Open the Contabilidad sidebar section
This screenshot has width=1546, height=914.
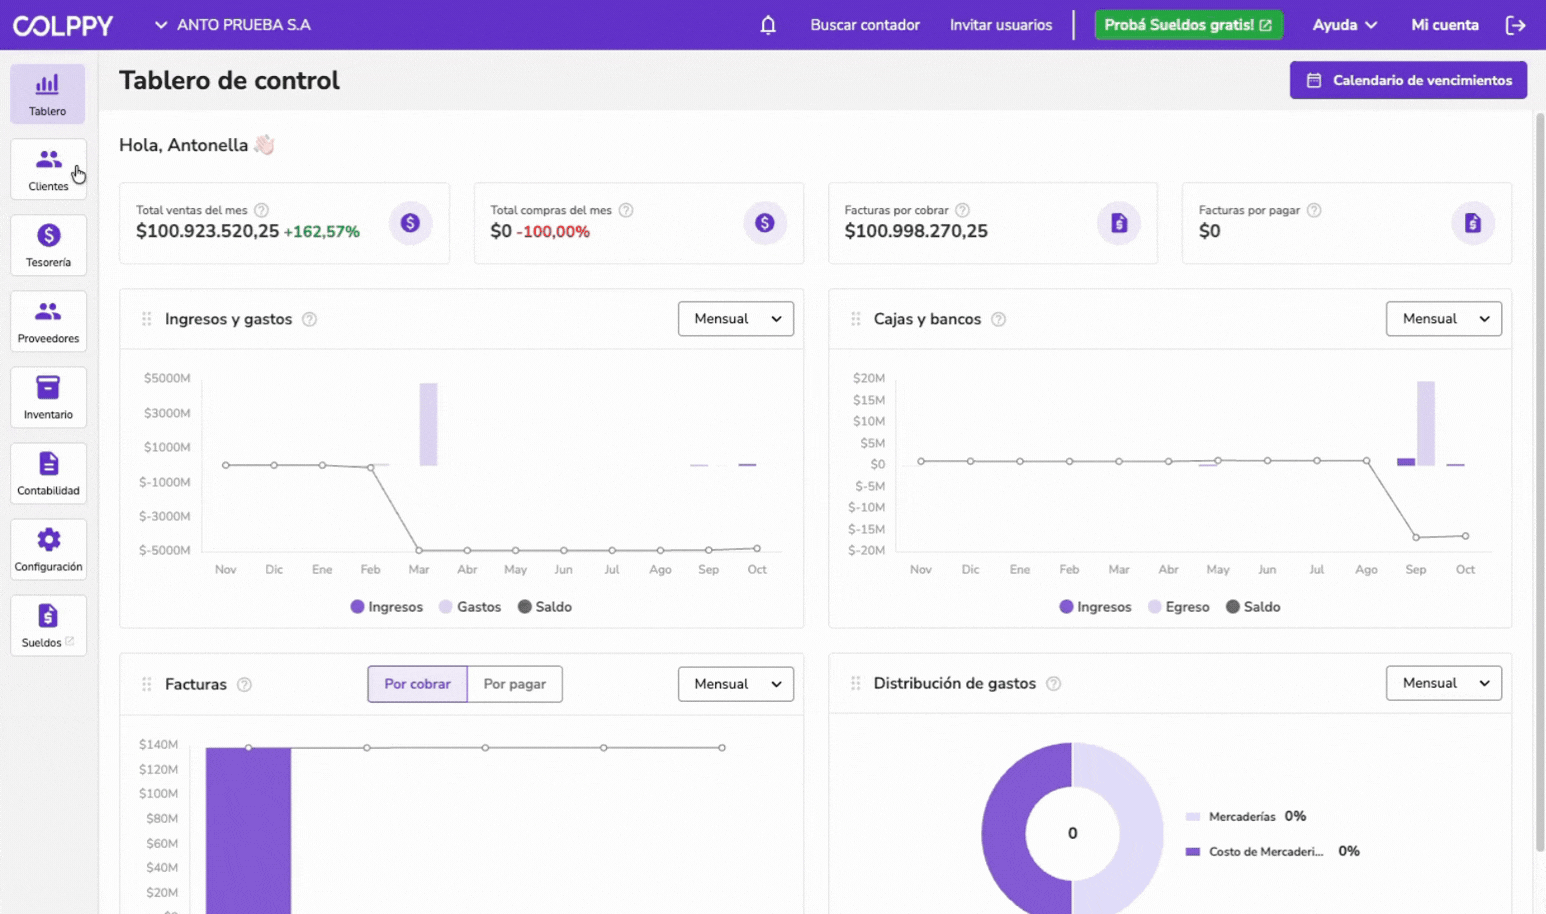click(48, 474)
